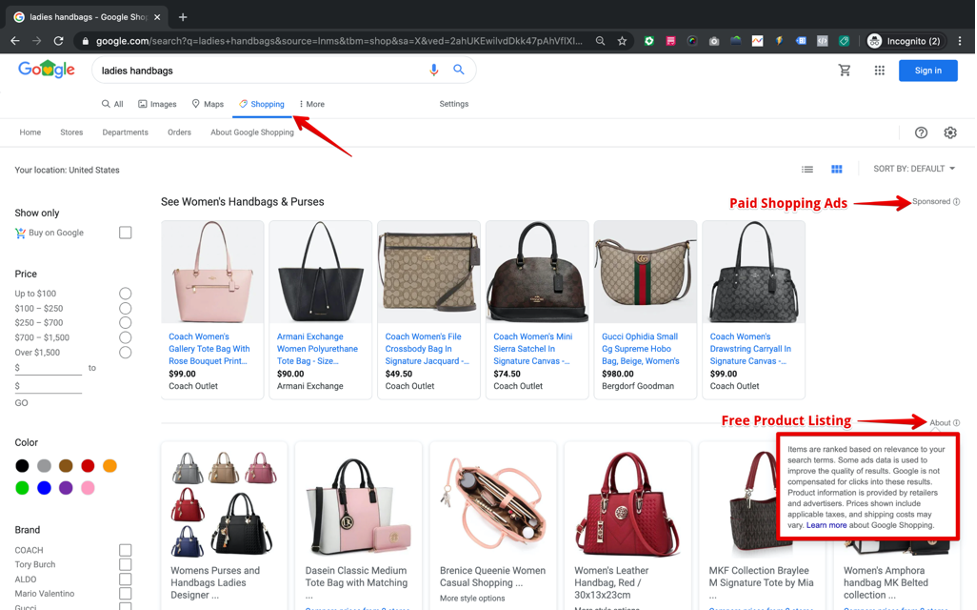Click the browser back arrow

pyautogui.click(x=15, y=41)
